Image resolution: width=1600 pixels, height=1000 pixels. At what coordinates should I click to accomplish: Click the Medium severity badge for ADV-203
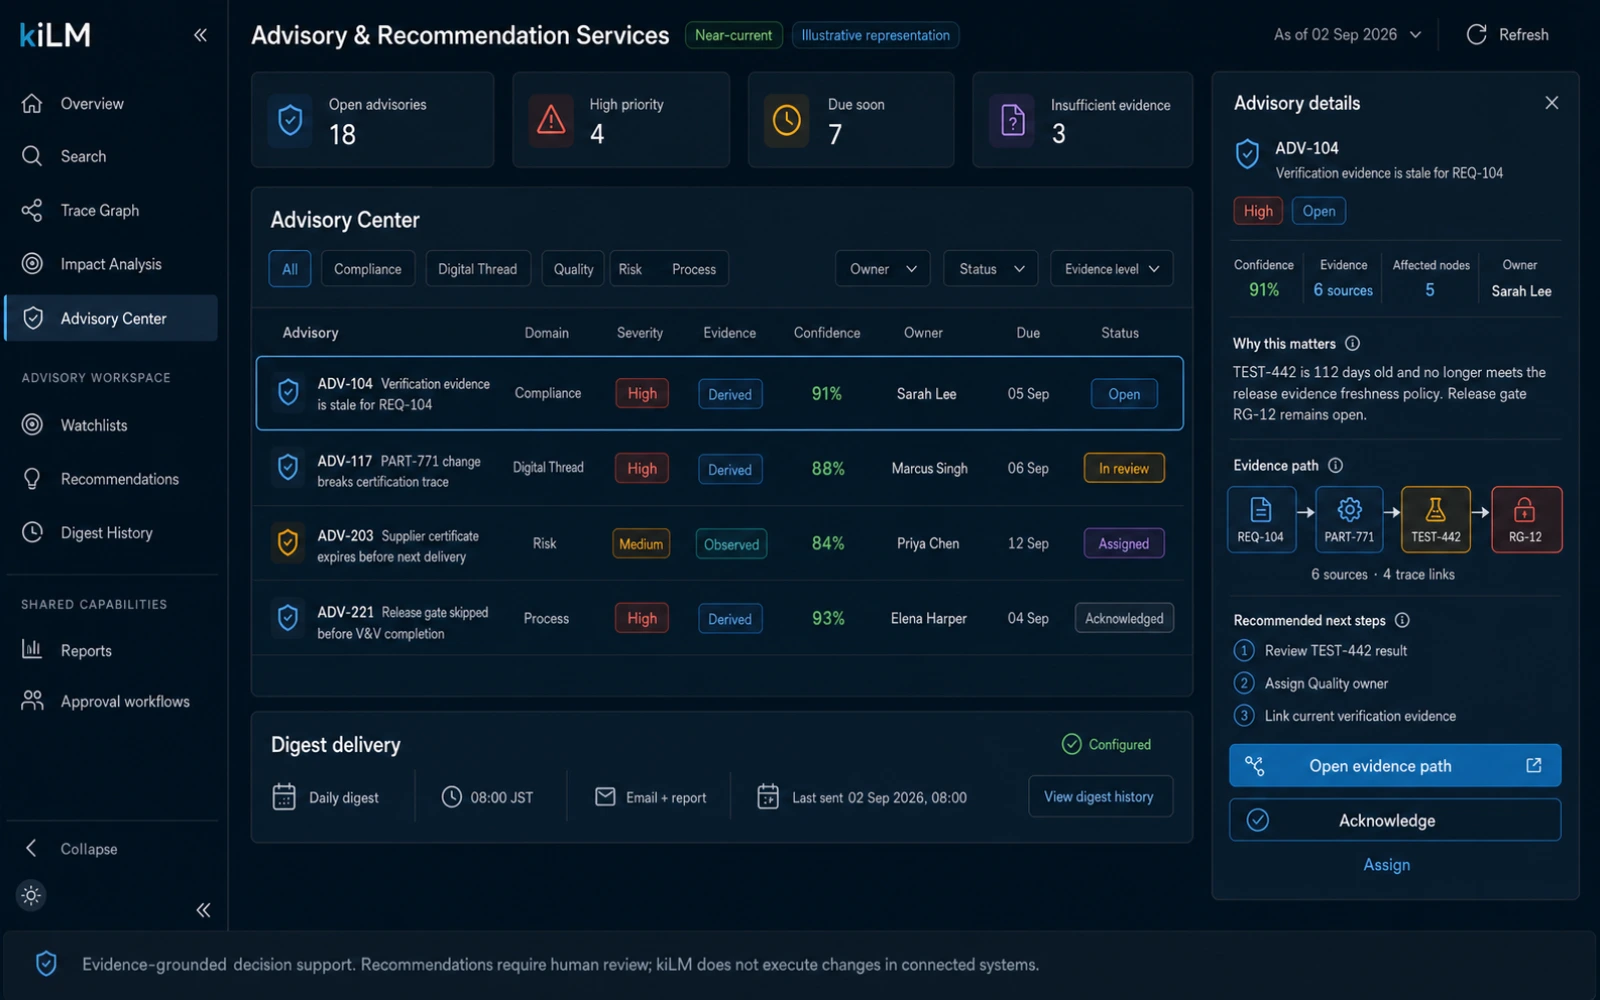[x=641, y=544]
